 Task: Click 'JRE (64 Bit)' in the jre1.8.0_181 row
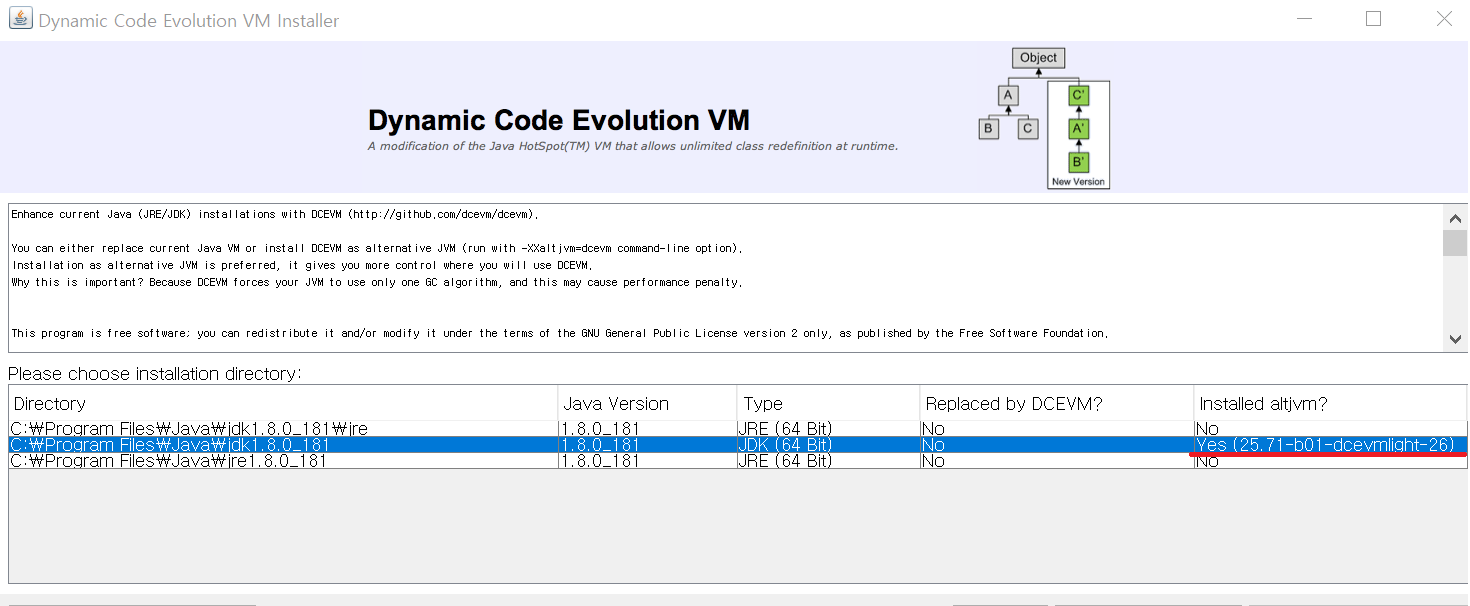point(828,461)
